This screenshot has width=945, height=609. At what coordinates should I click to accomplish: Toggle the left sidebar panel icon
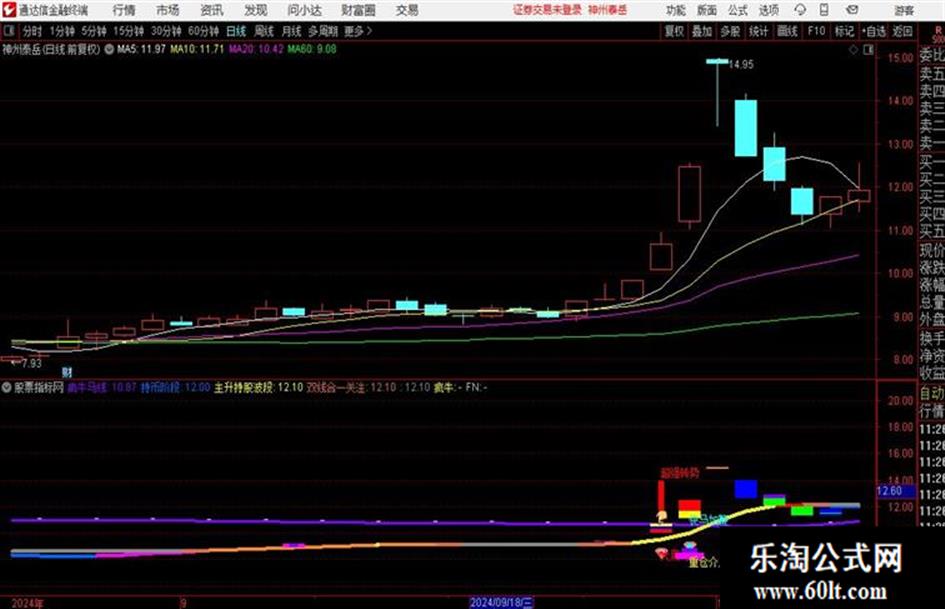9,31
